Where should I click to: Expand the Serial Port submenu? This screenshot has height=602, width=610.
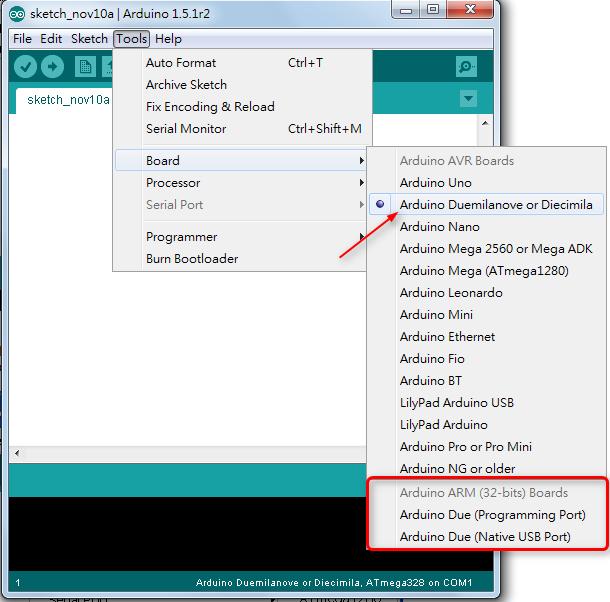[241, 205]
